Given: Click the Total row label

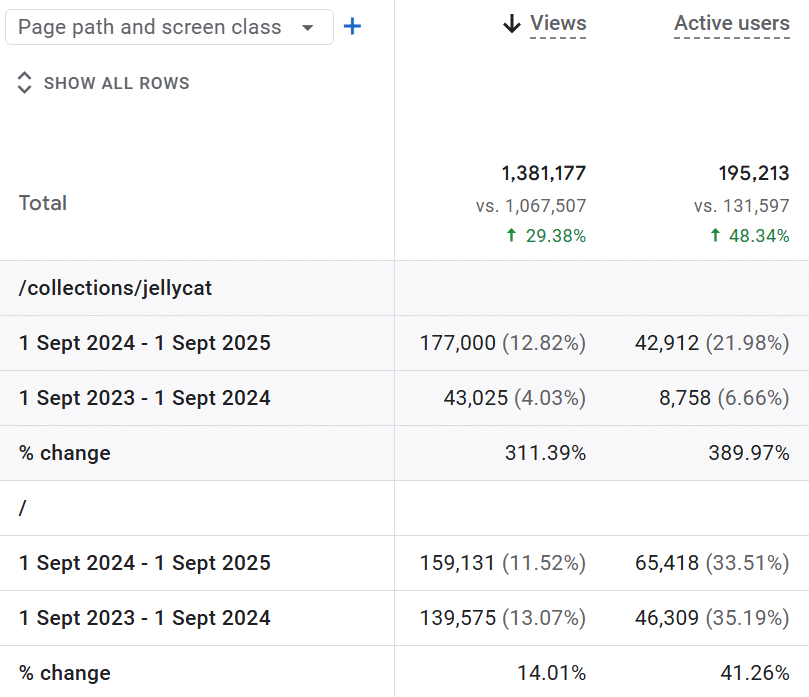Looking at the screenshot, I should [43, 203].
